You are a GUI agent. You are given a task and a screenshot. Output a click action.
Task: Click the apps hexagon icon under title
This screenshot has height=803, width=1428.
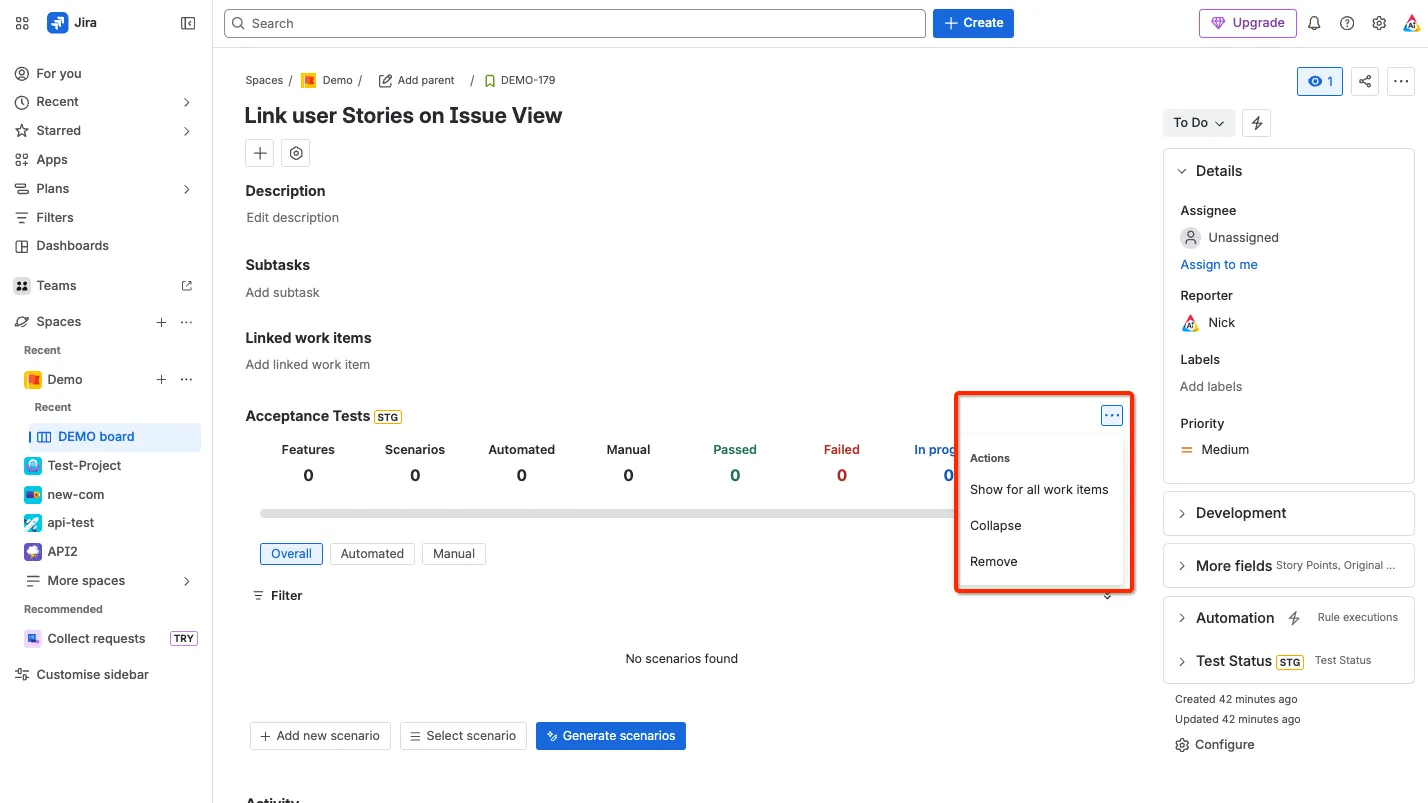click(x=296, y=153)
